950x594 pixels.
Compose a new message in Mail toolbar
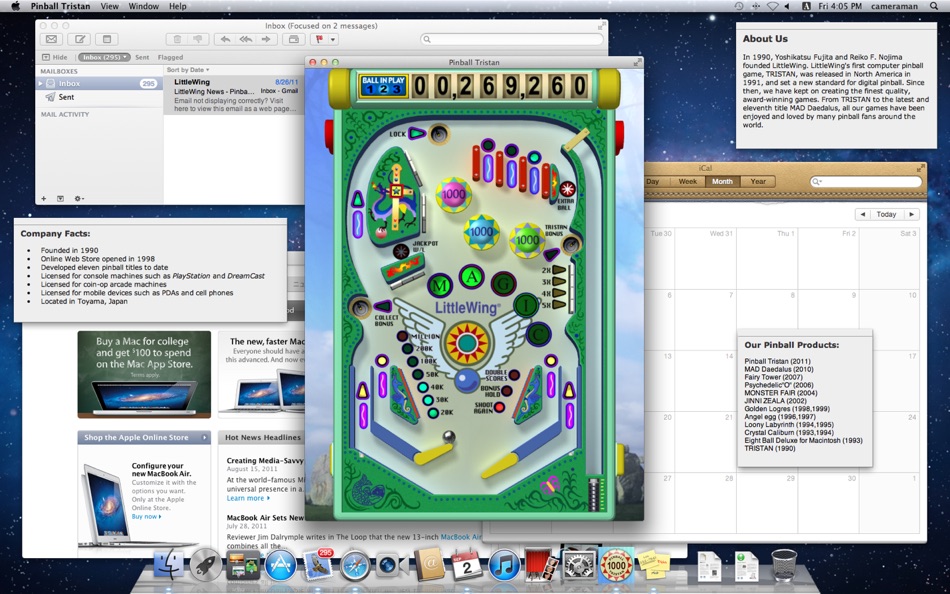[79, 39]
